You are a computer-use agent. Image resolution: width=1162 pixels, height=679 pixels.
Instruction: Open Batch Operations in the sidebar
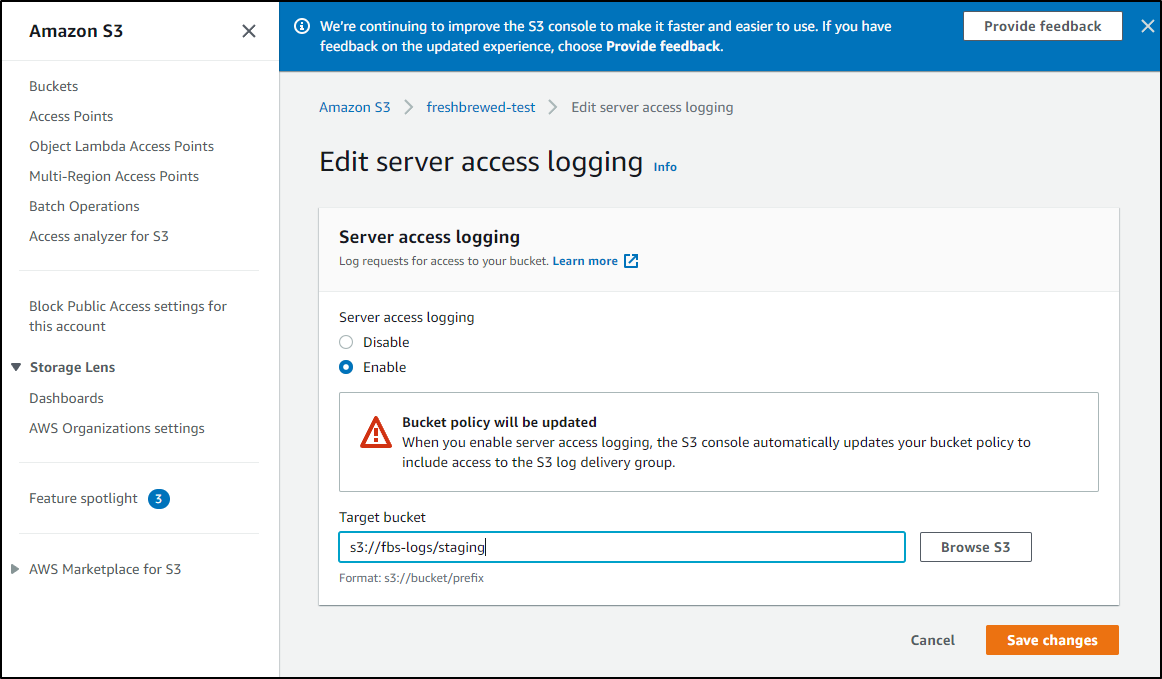[84, 206]
